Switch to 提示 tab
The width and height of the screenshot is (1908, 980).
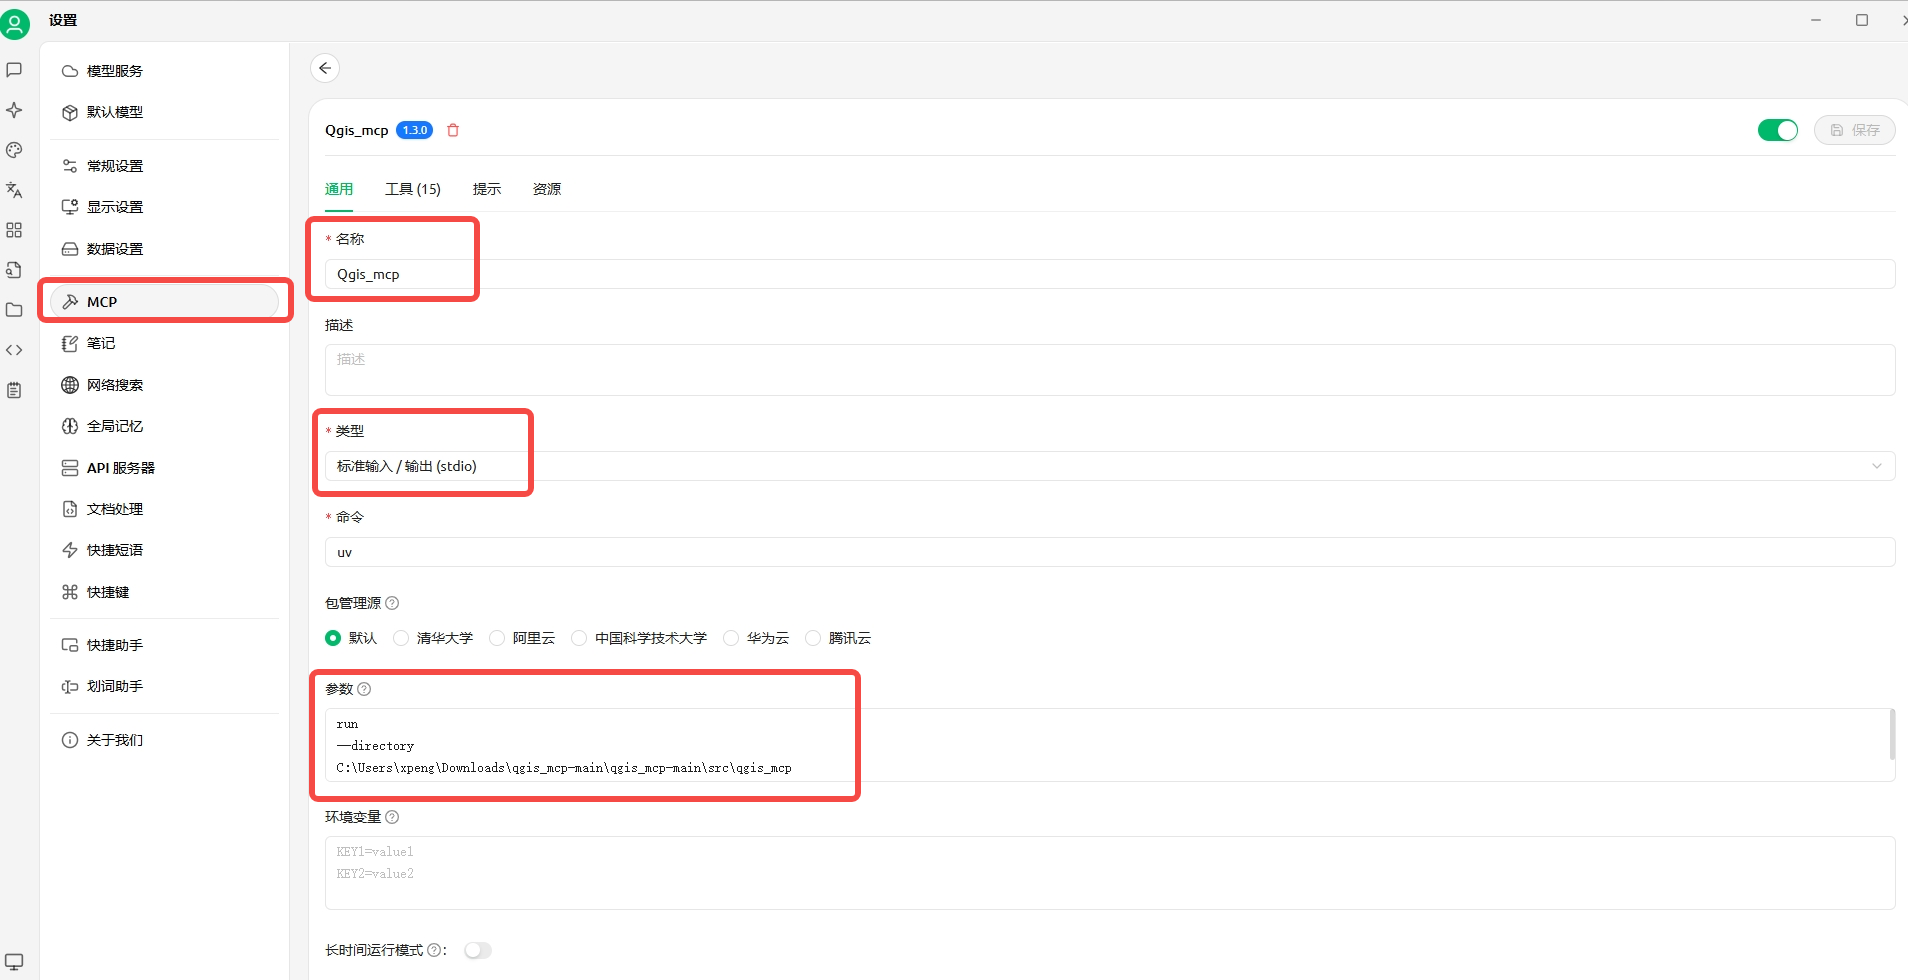(x=487, y=189)
